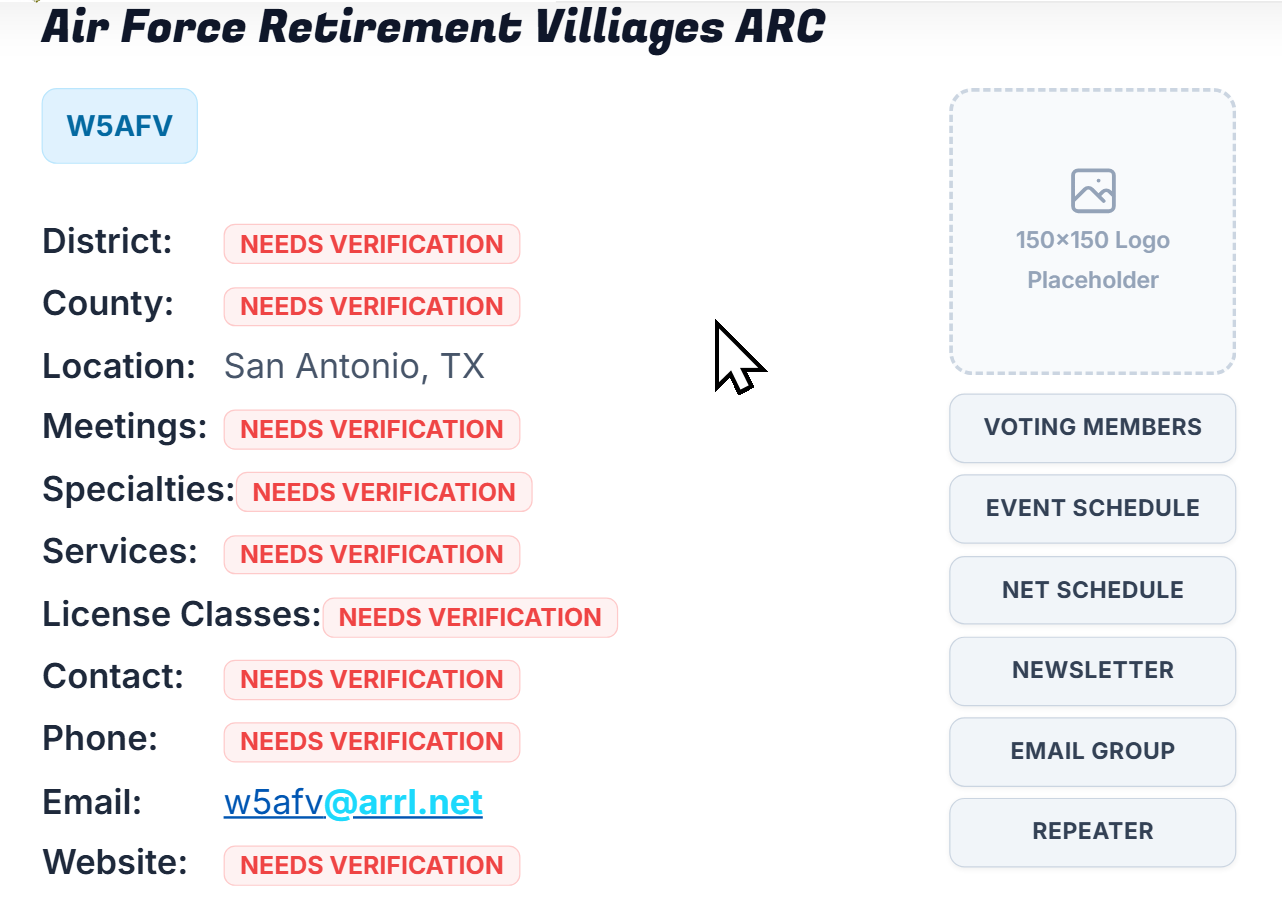This screenshot has height=898, width=1282.
Task: Click the Phone needs verification badge
Action: tap(372, 741)
